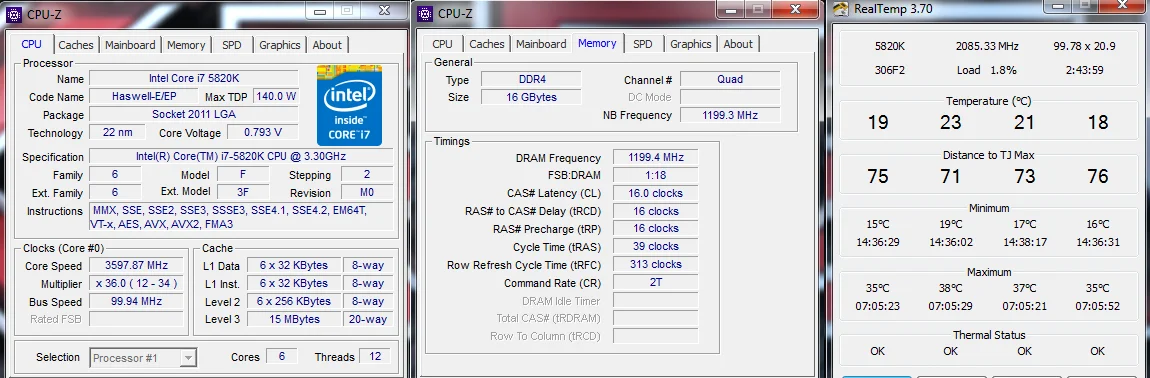Click the Core Speed value field
Viewport: 1150px width, 378px height.
[136, 265]
